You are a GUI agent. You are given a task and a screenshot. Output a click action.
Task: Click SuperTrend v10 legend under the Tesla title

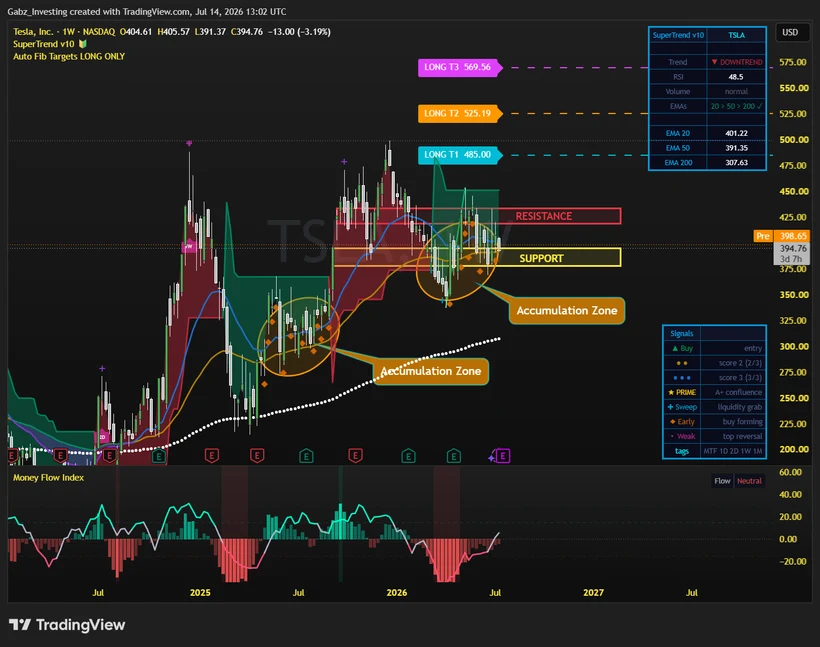tap(44, 44)
